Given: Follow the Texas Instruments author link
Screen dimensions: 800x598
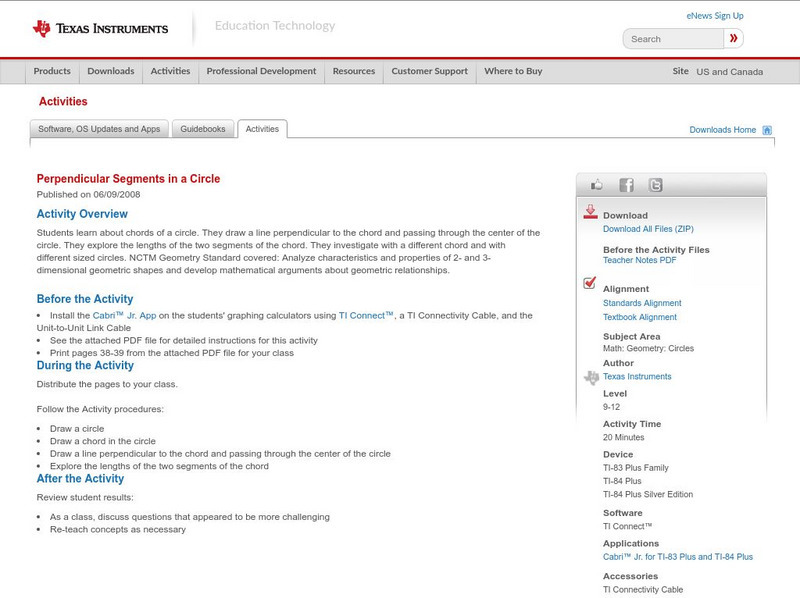Looking at the screenshot, I should (637, 377).
